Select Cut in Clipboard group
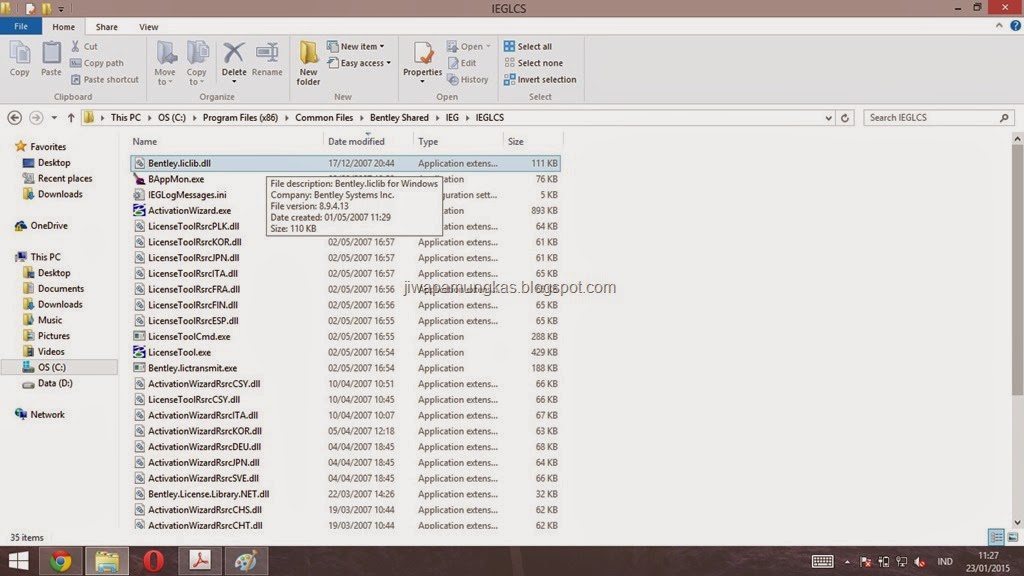The height and width of the screenshot is (576, 1024). point(84,46)
